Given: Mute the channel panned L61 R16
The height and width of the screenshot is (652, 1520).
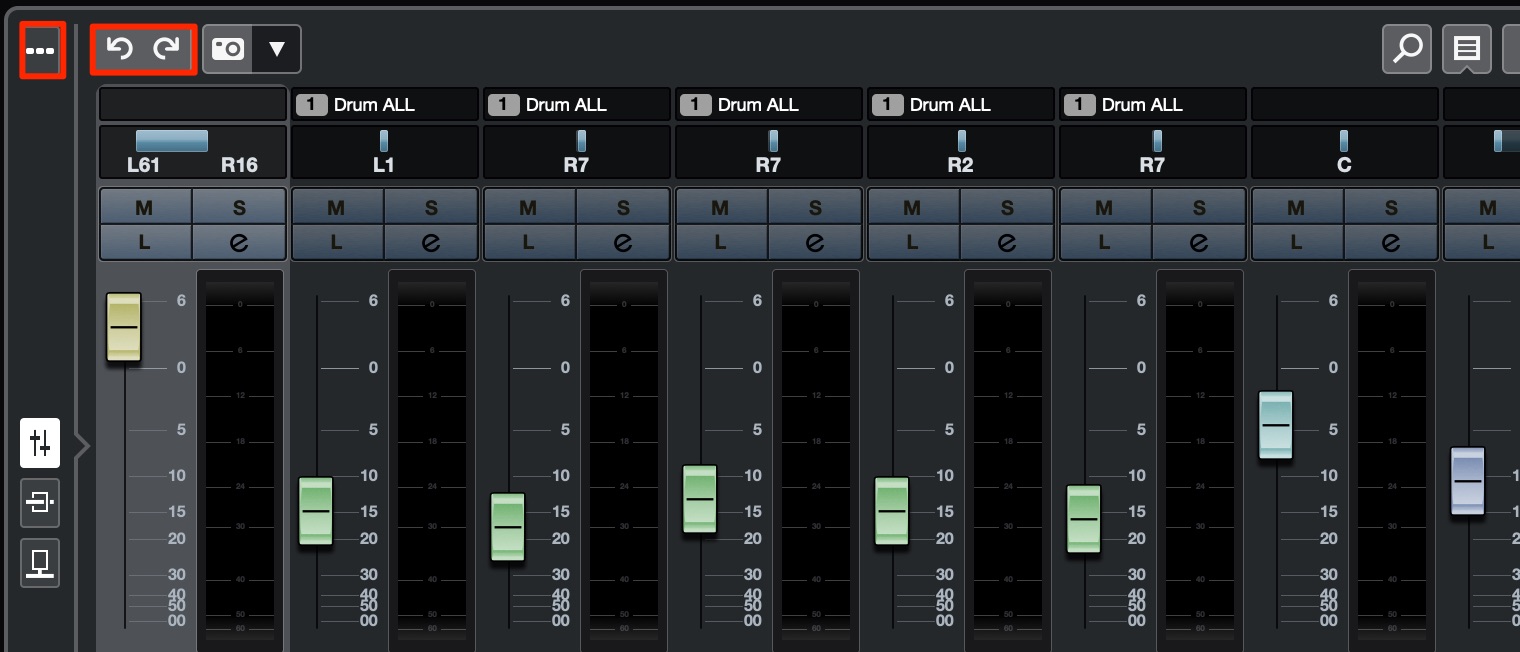Looking at the screenshot, I should pos(144,207).
